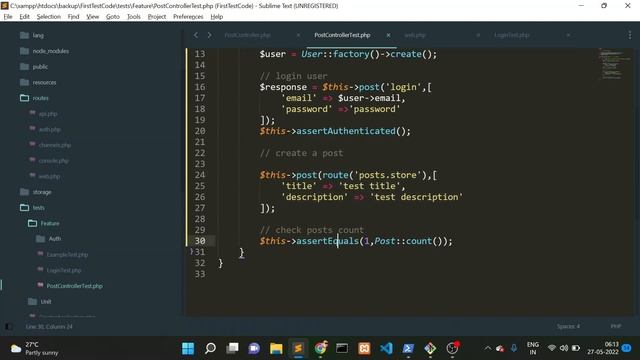Switch to the LoginTest.php tab
The height and width of the screenshot is (360, 640).
point(511,35)
